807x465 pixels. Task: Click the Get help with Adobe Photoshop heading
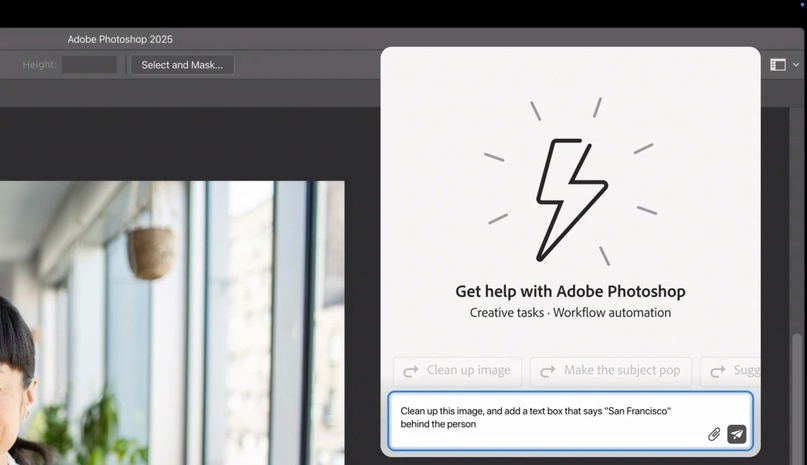coord(570,291)
